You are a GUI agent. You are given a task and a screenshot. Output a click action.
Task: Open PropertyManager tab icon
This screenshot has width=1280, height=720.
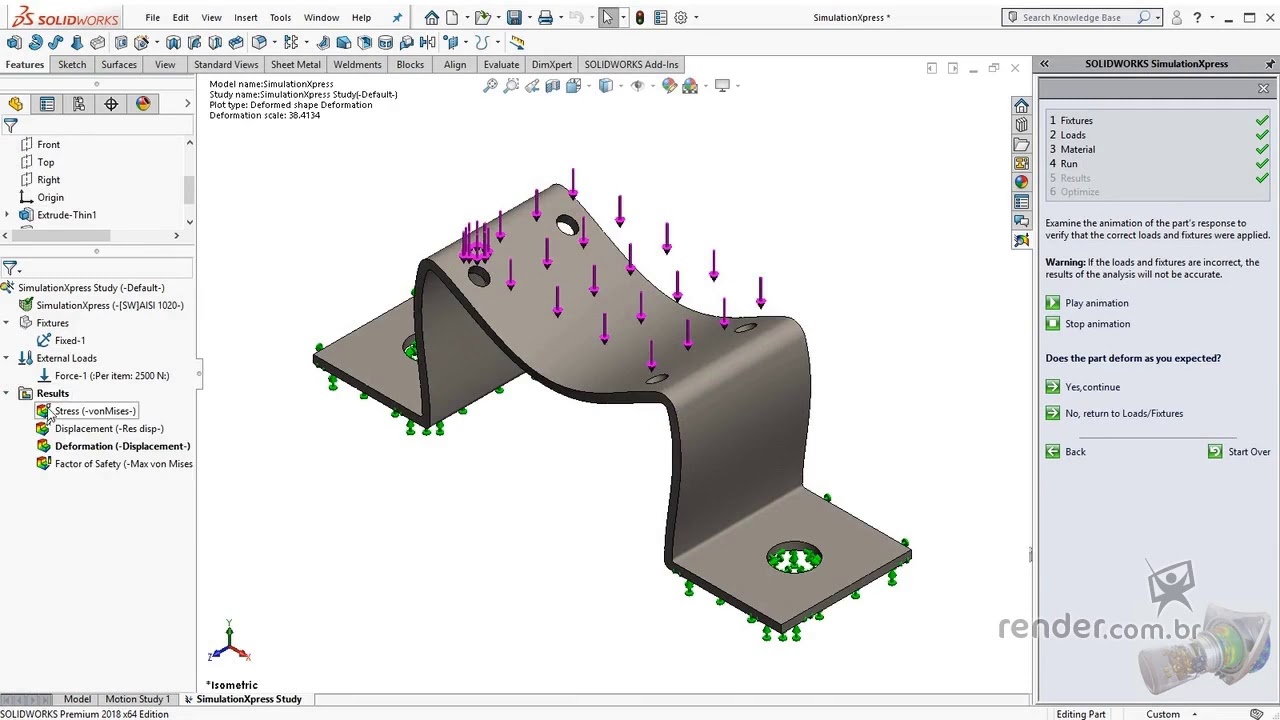[47, 104]
